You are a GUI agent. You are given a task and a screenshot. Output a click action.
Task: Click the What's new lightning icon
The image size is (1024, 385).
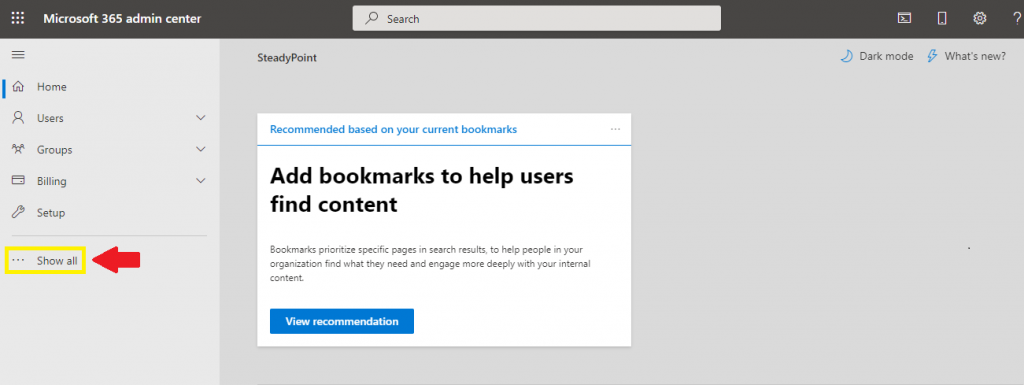pyautogui.click(x=933, y=56)
